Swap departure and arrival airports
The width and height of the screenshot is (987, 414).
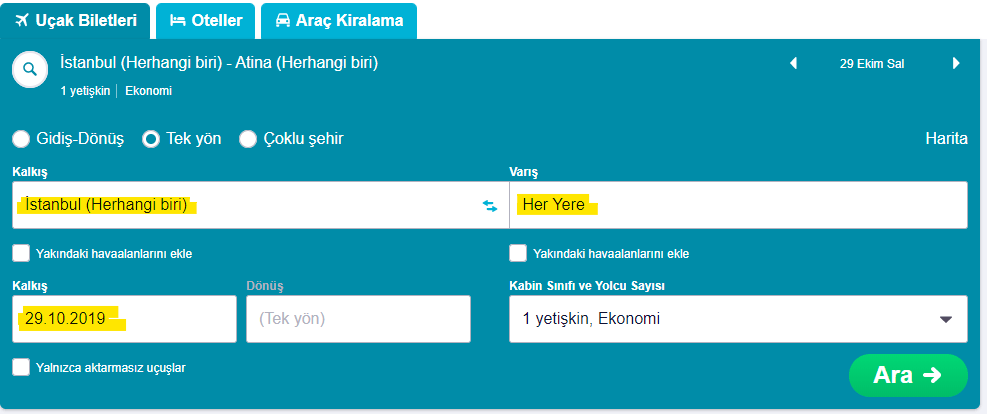[490, 205]
